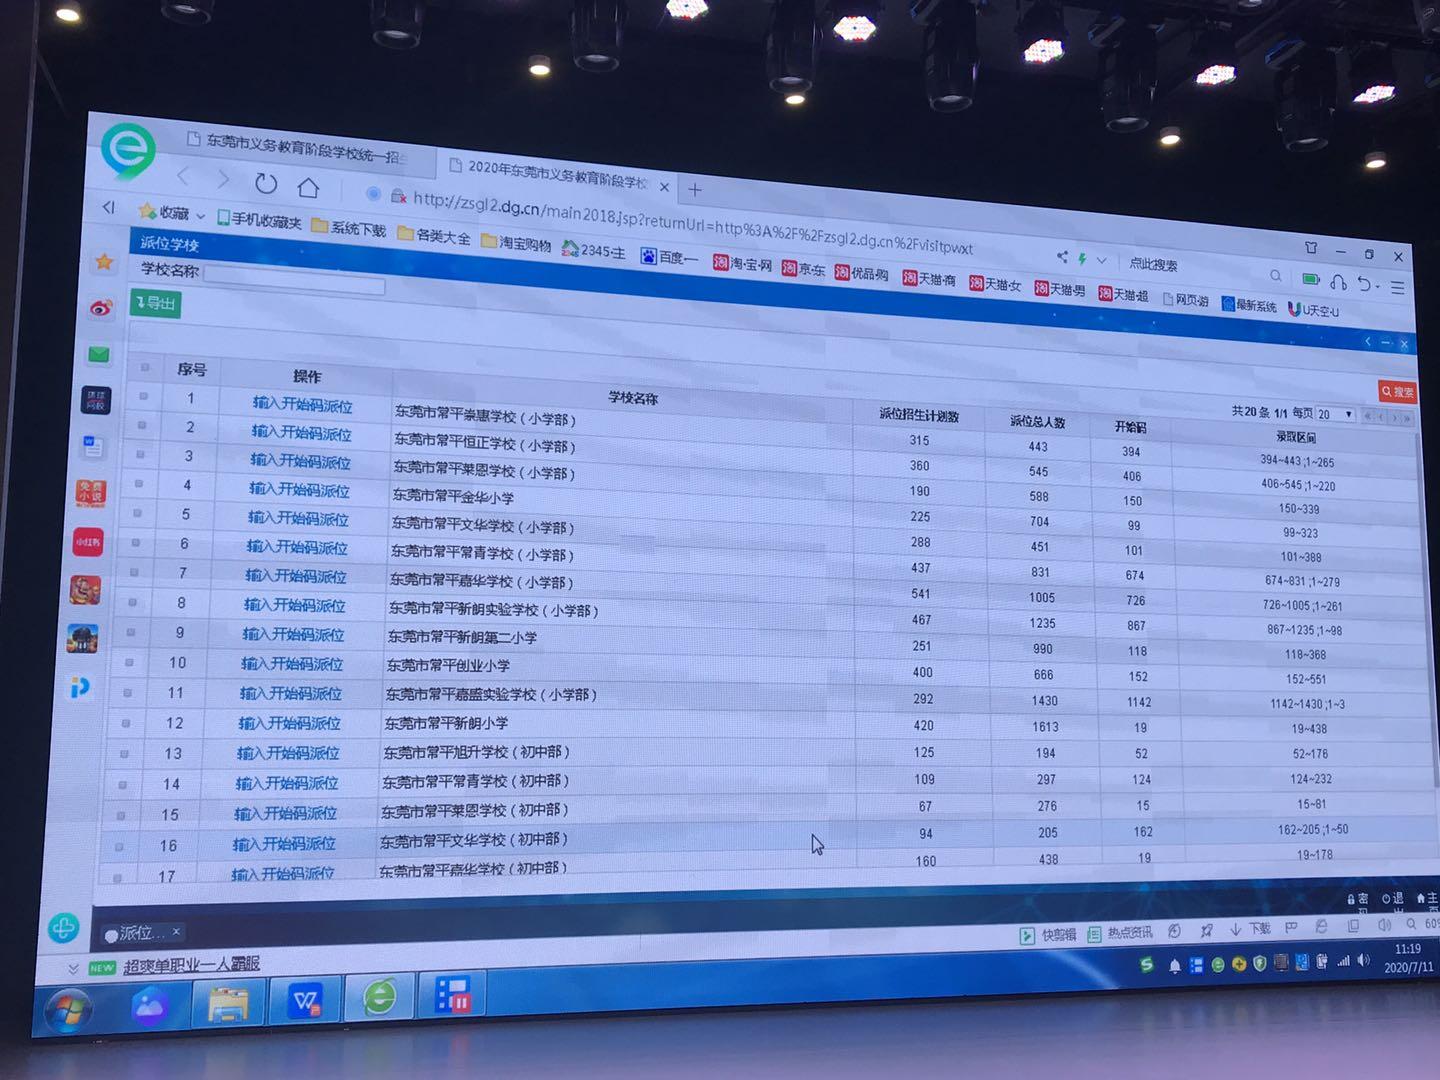
Task: Expand the dropdown arrow beside the lightning icon
Action: [1102, 260]
